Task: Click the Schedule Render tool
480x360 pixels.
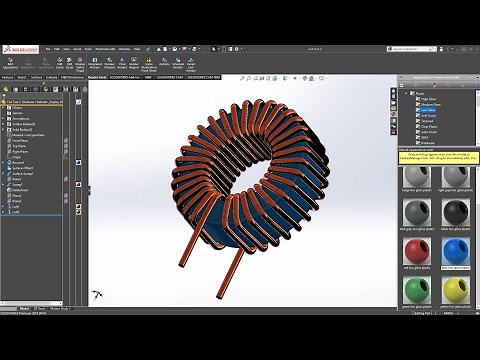Action: 178,63
